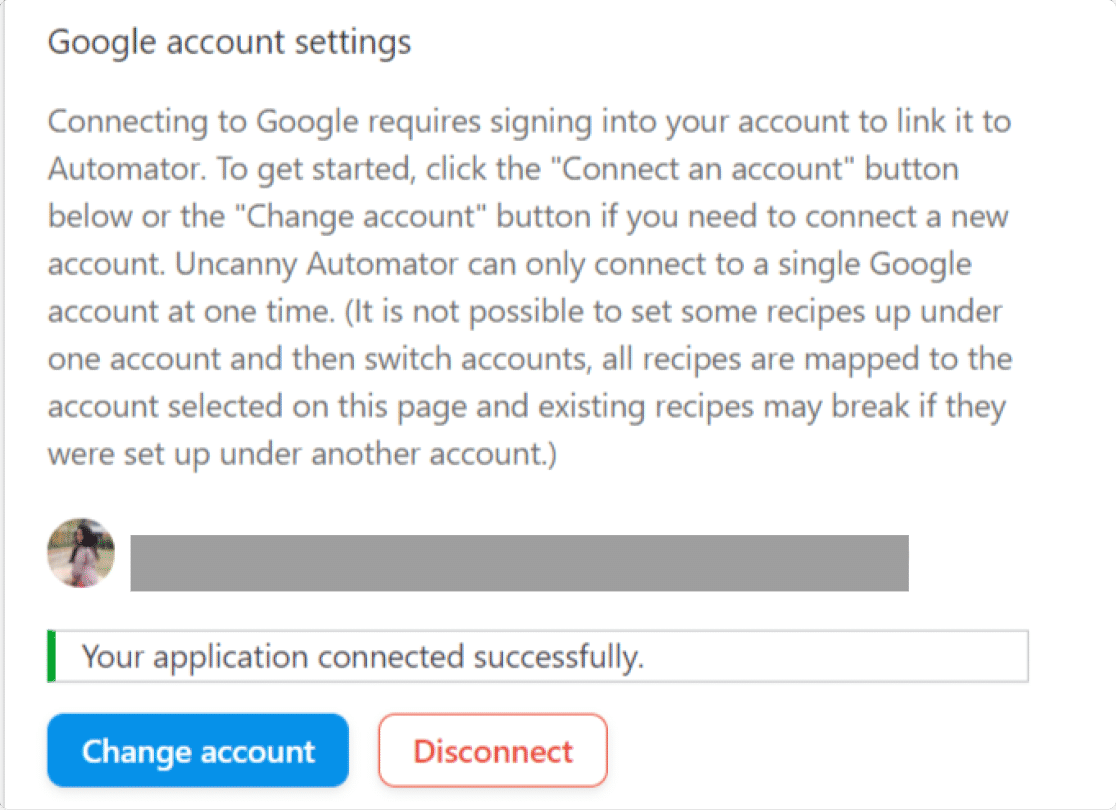Click the gray redacted account name bar

coord(520,563)
